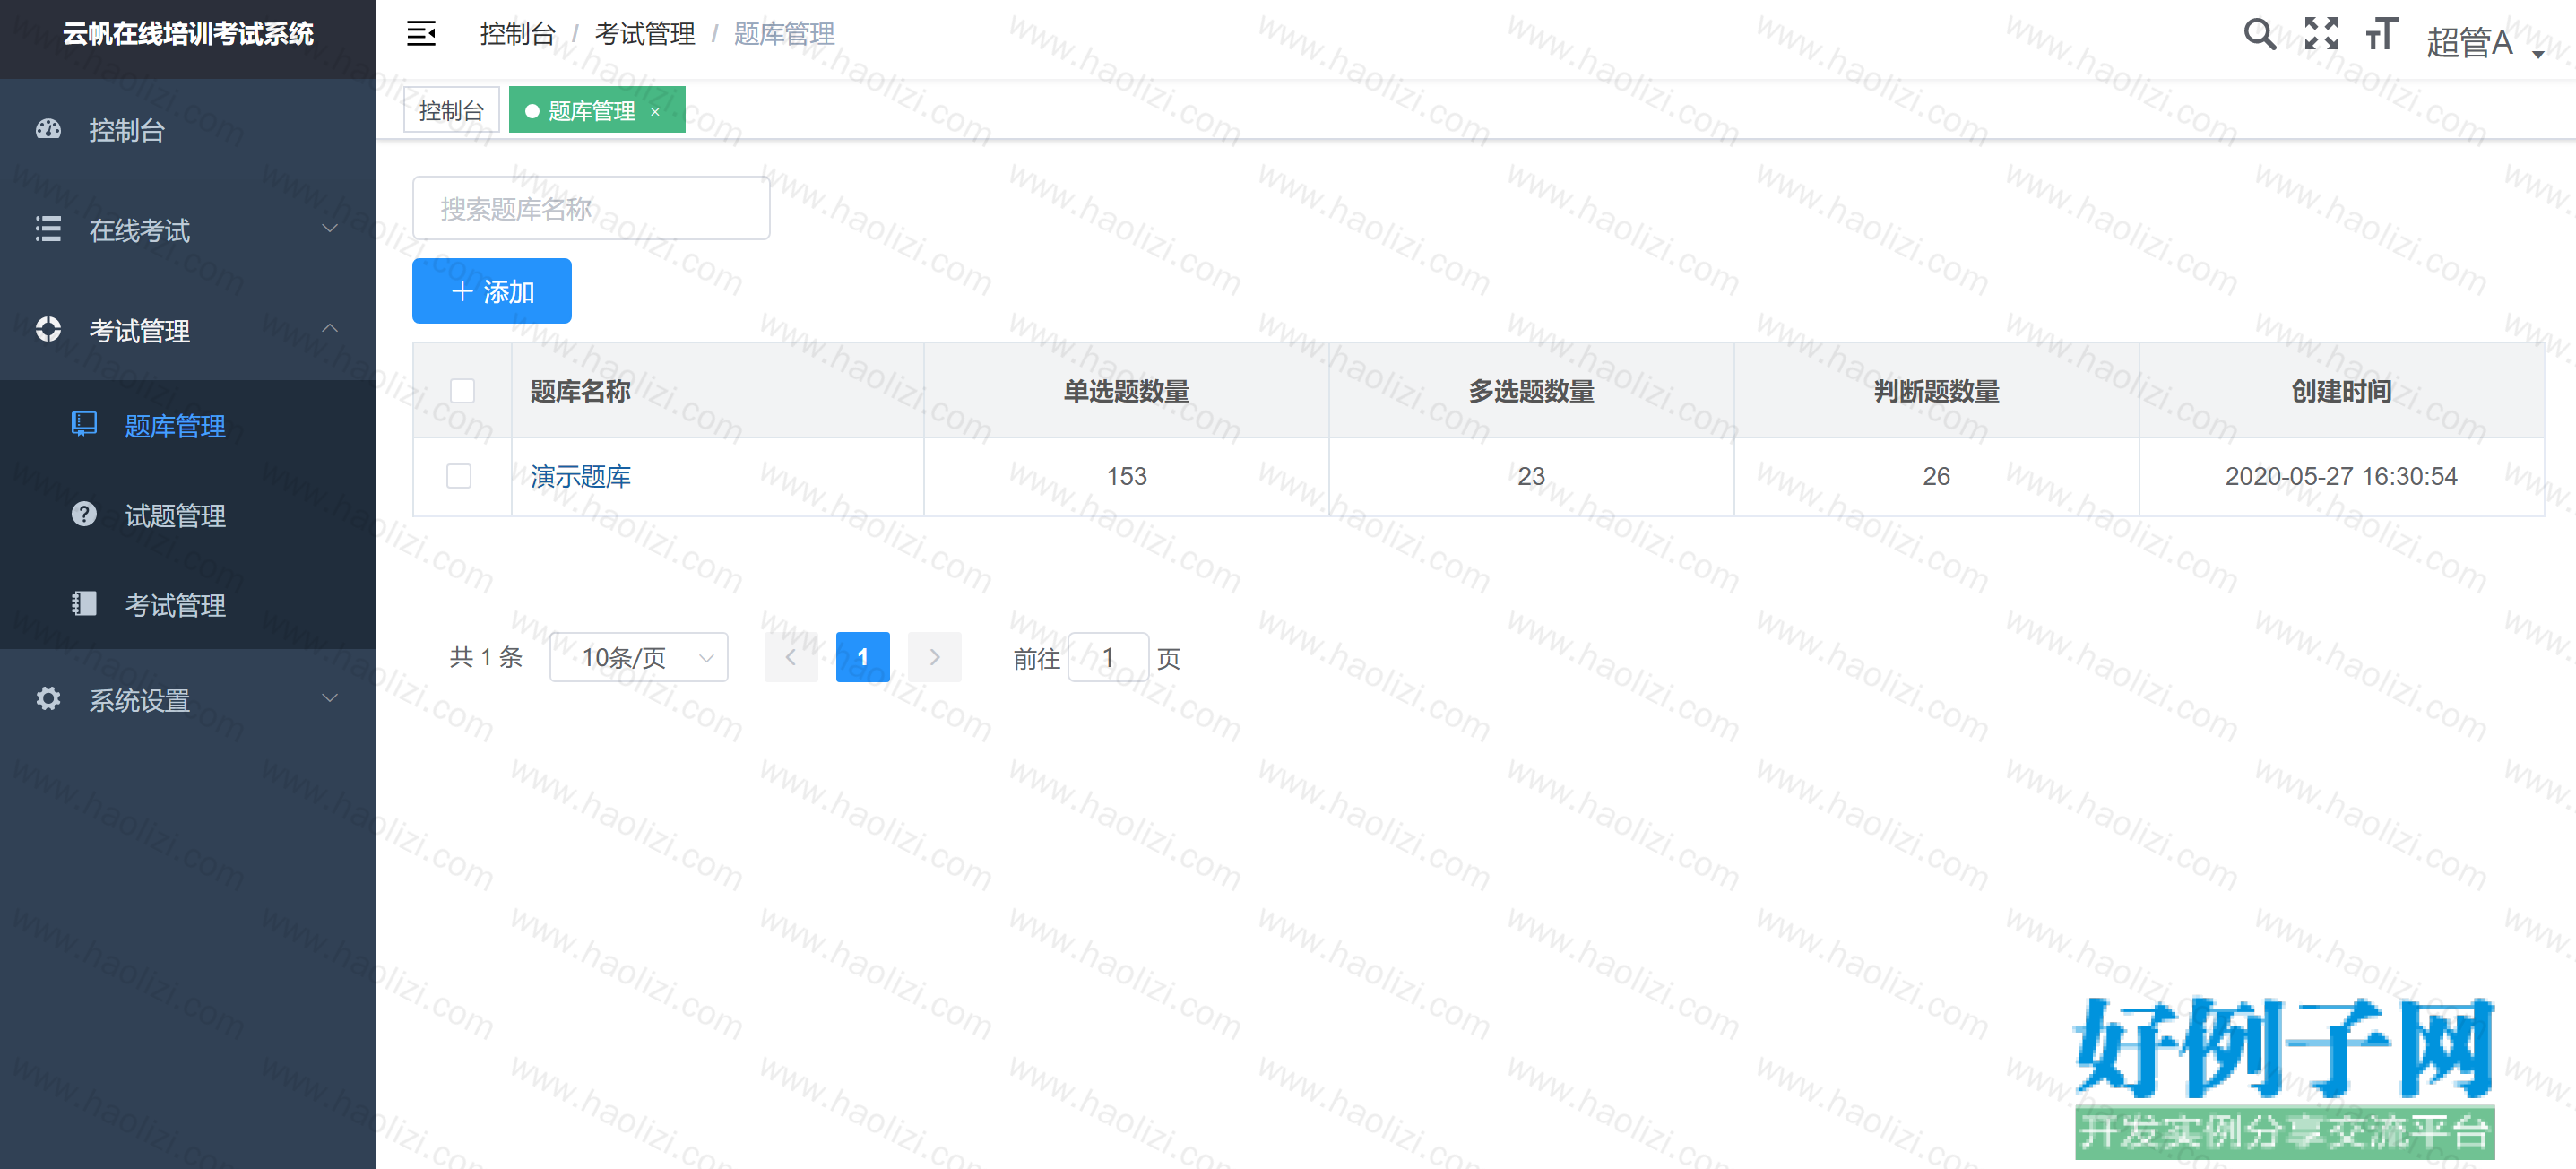Select the 考试管理 submenu item
Image resolution: width=2576 pixels, height=1169 pixels.
tap(188, 604)
